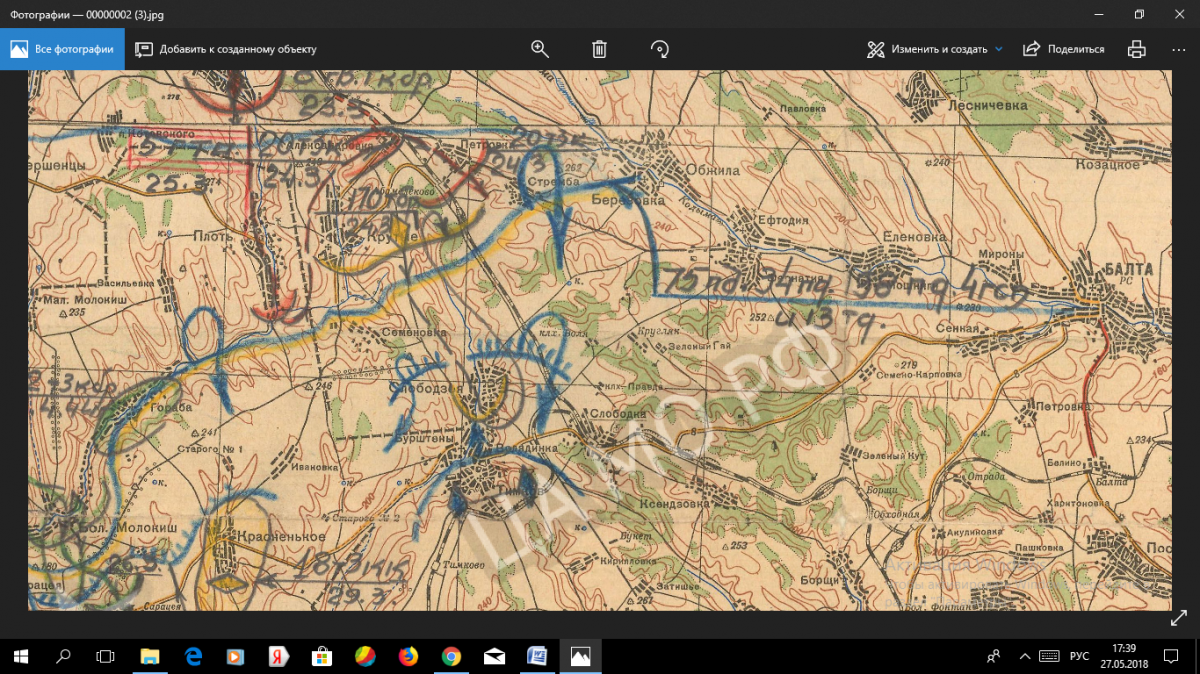1200x674 pixels.
Task: Show hidden tray icons chevron
Action: click(x=1022, y=657)
